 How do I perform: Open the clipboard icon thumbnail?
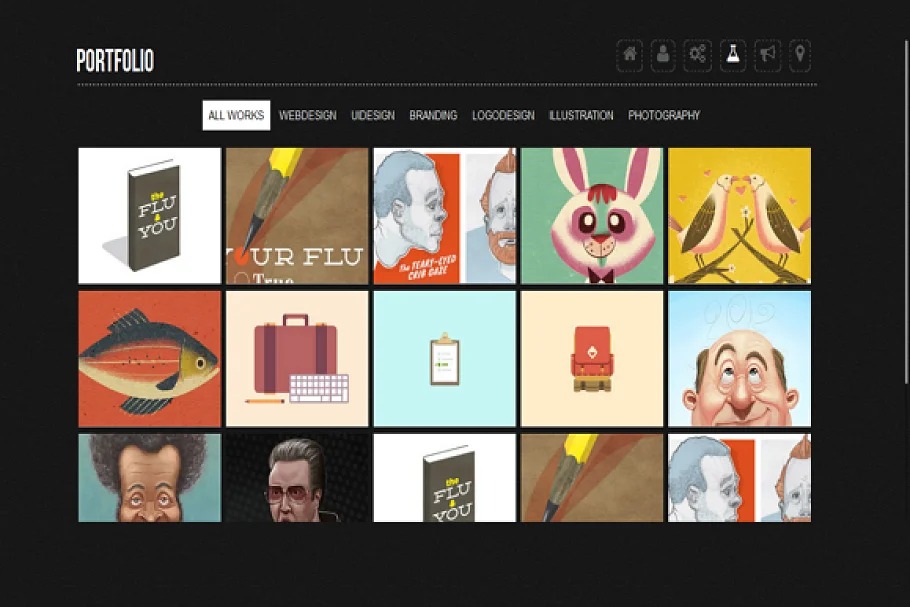click(x=444, y=359)
